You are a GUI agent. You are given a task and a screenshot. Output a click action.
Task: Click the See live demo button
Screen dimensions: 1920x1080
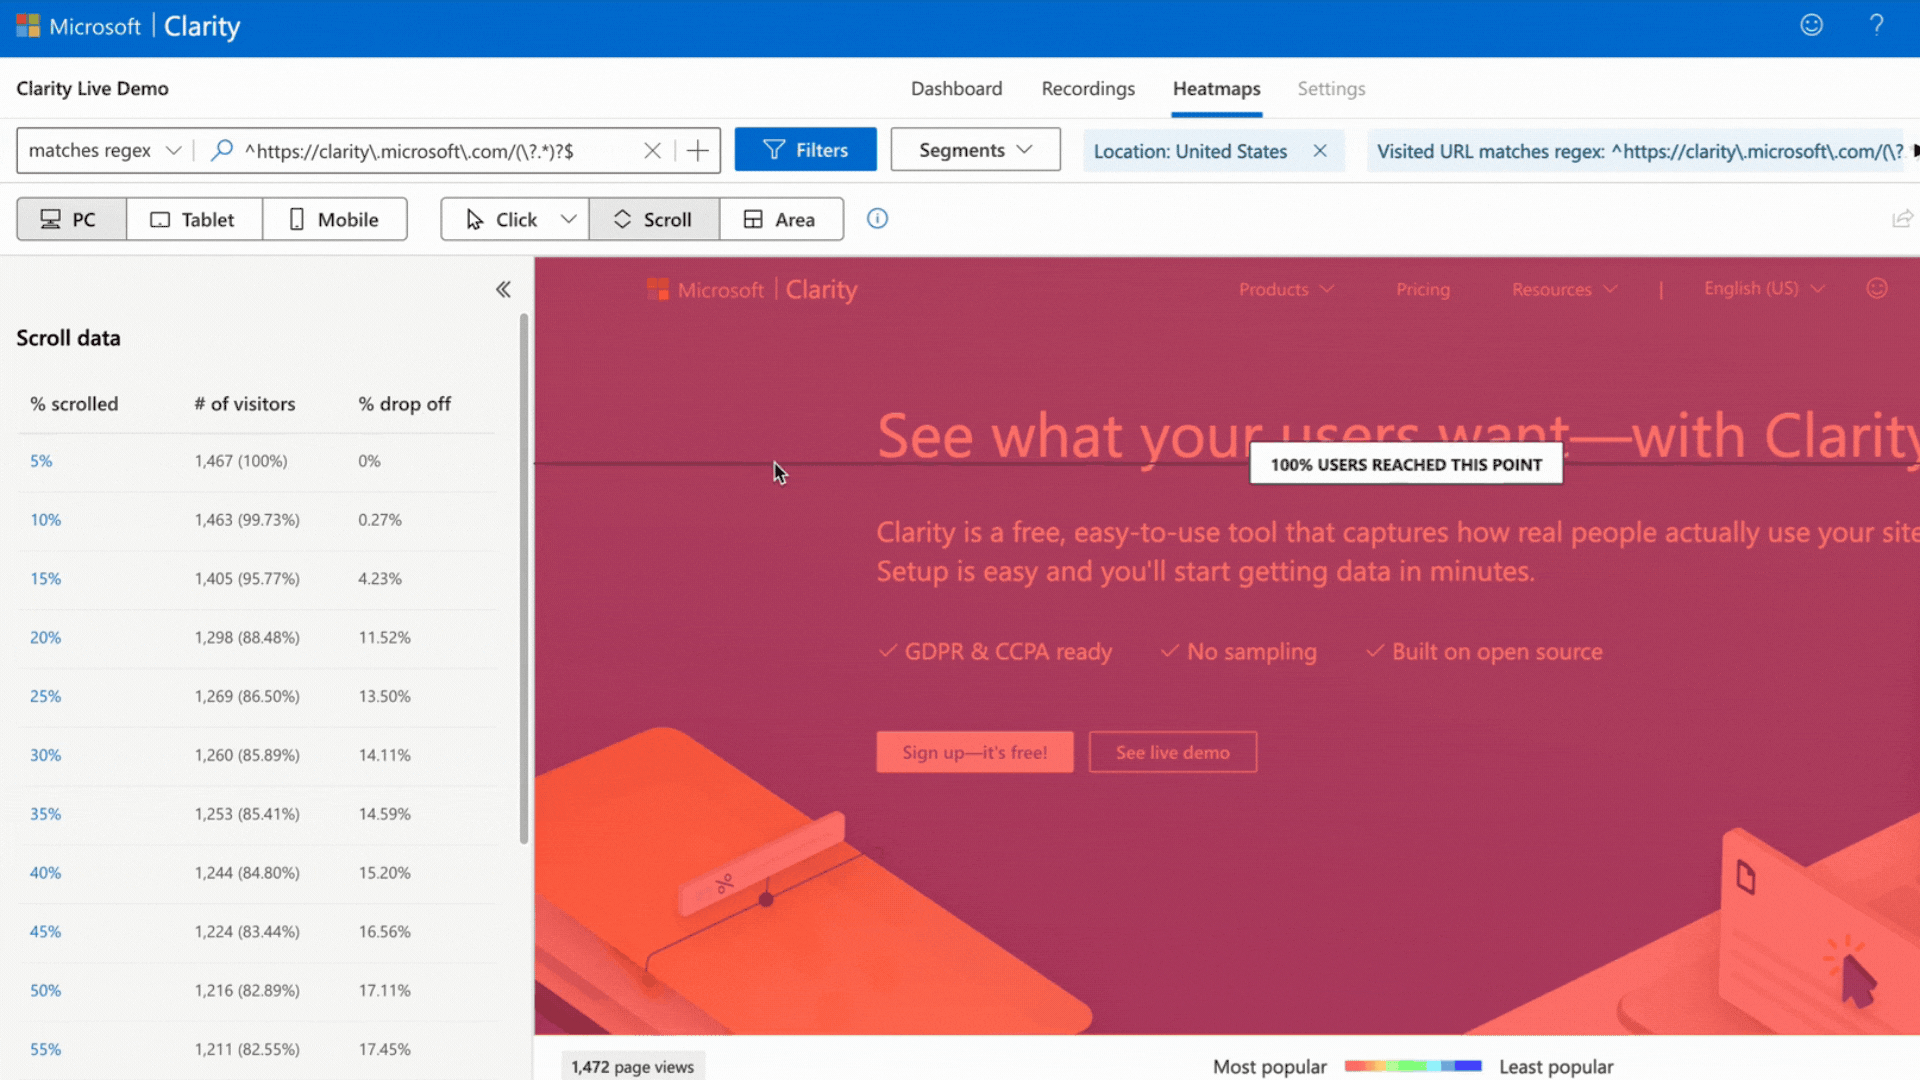pos(1173,752)
